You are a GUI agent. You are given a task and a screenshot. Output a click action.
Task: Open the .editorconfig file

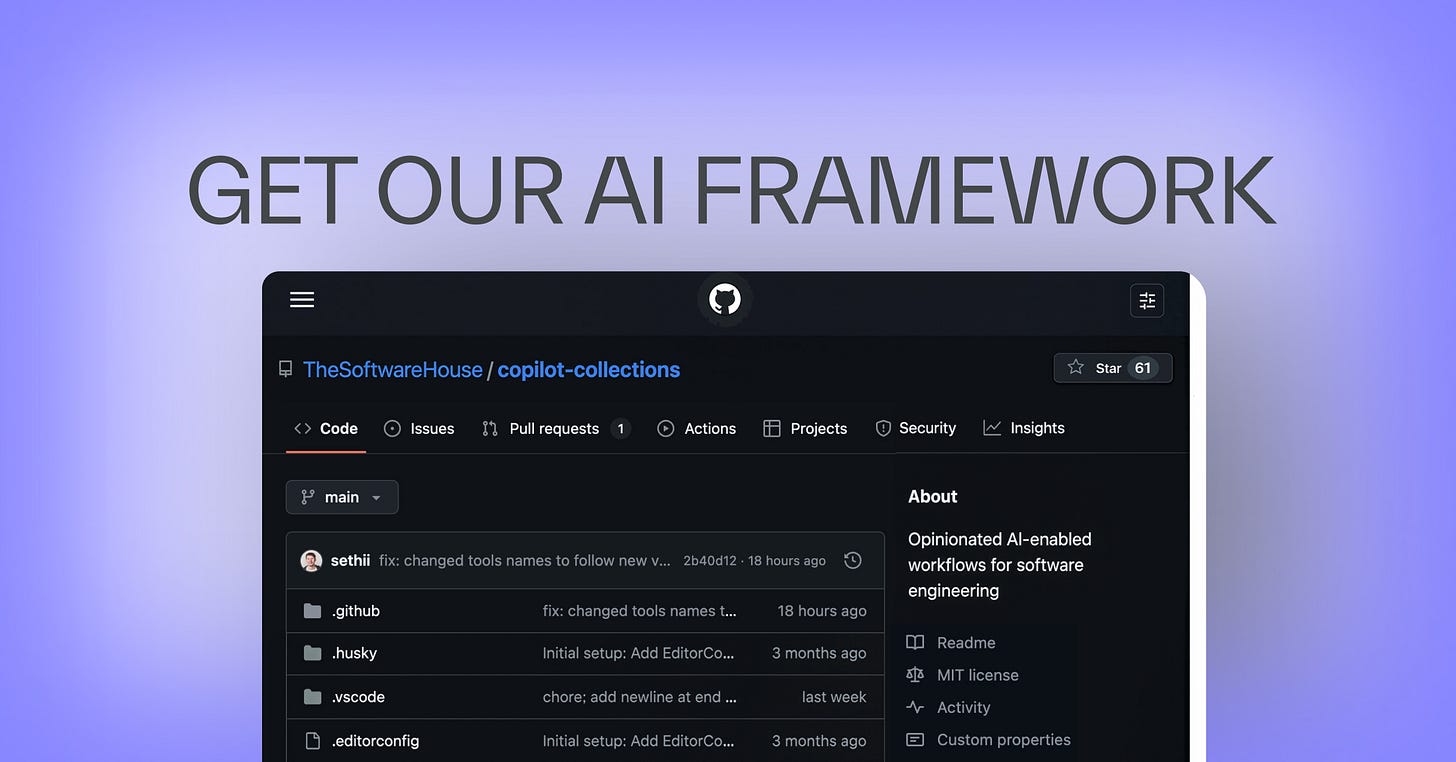375,741
